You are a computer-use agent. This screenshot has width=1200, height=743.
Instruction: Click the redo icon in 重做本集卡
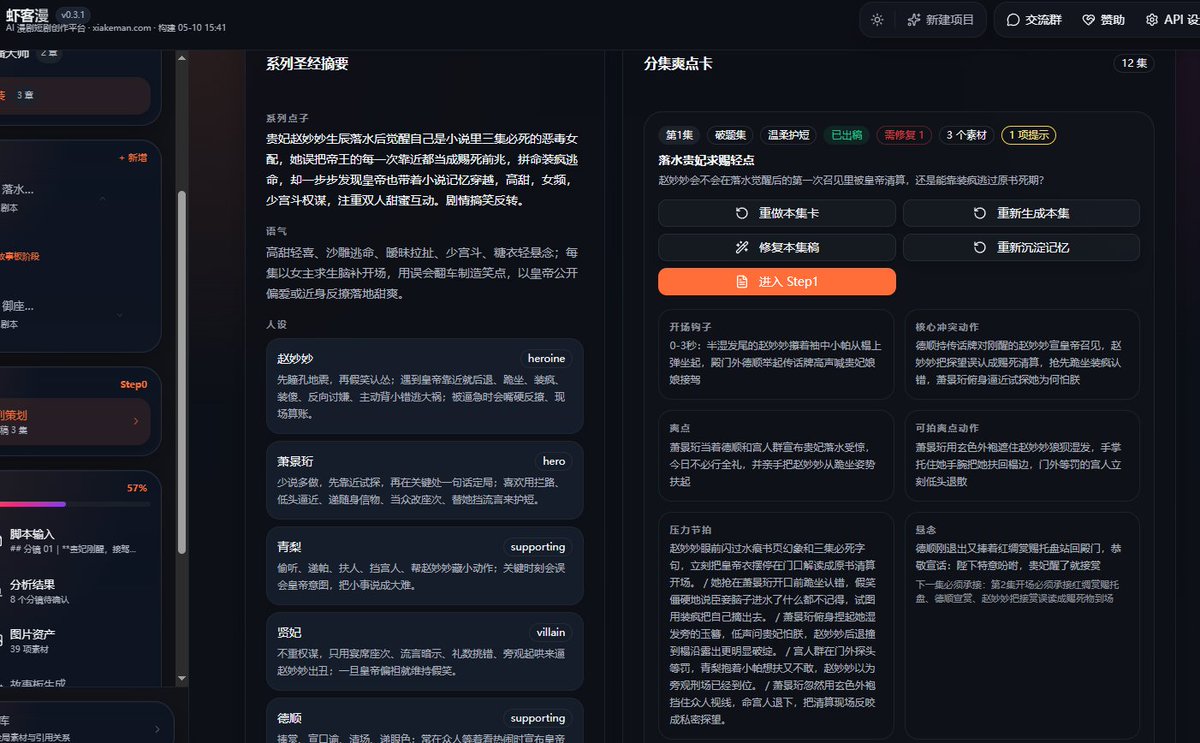coord(742,213)
